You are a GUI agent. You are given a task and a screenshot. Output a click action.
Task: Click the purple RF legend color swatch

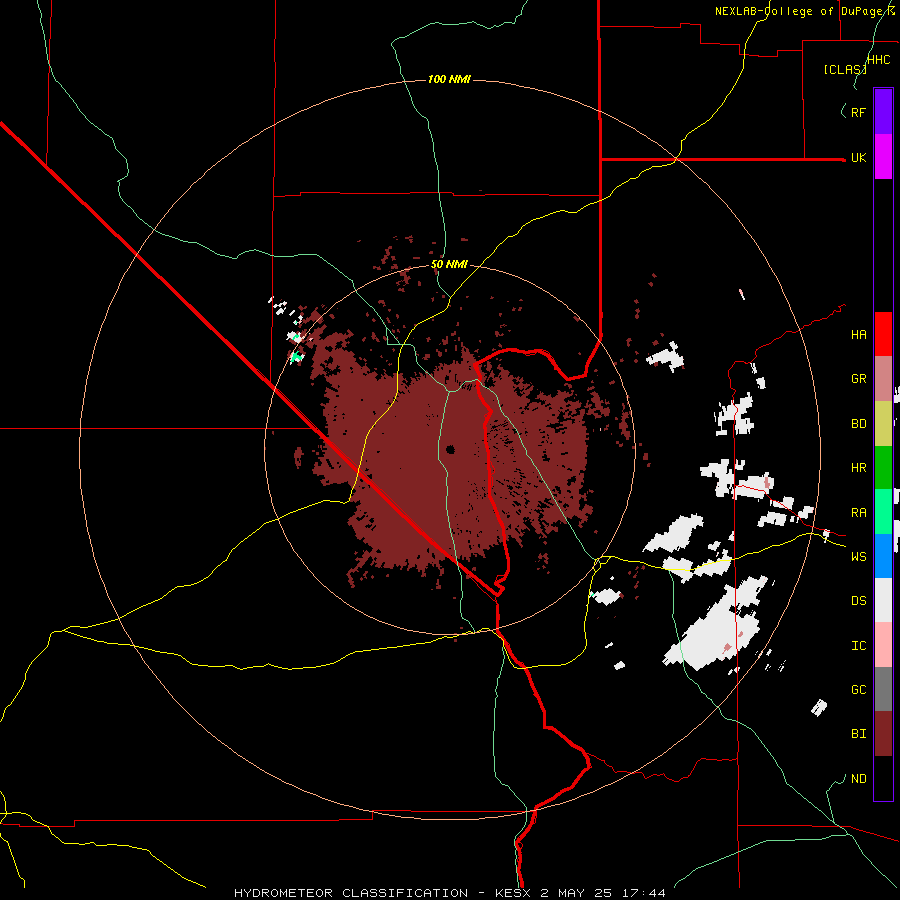point(883,112)
